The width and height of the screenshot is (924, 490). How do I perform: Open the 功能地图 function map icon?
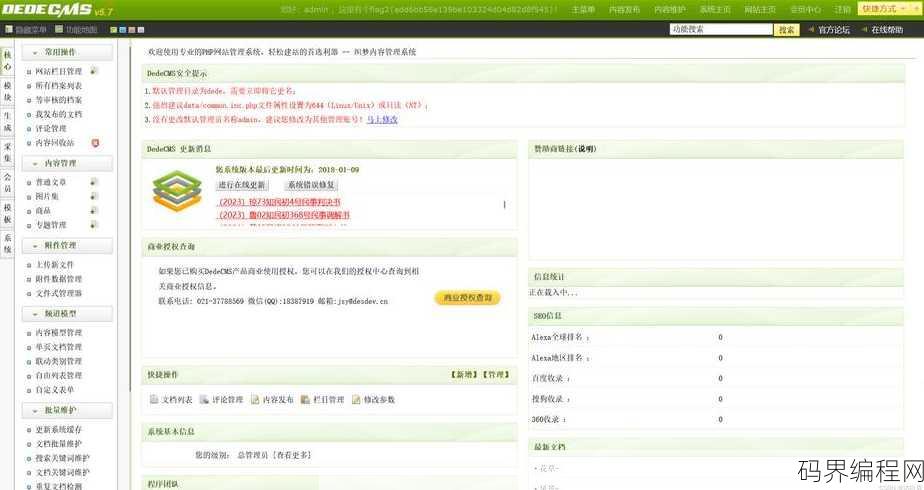point(59,29)
